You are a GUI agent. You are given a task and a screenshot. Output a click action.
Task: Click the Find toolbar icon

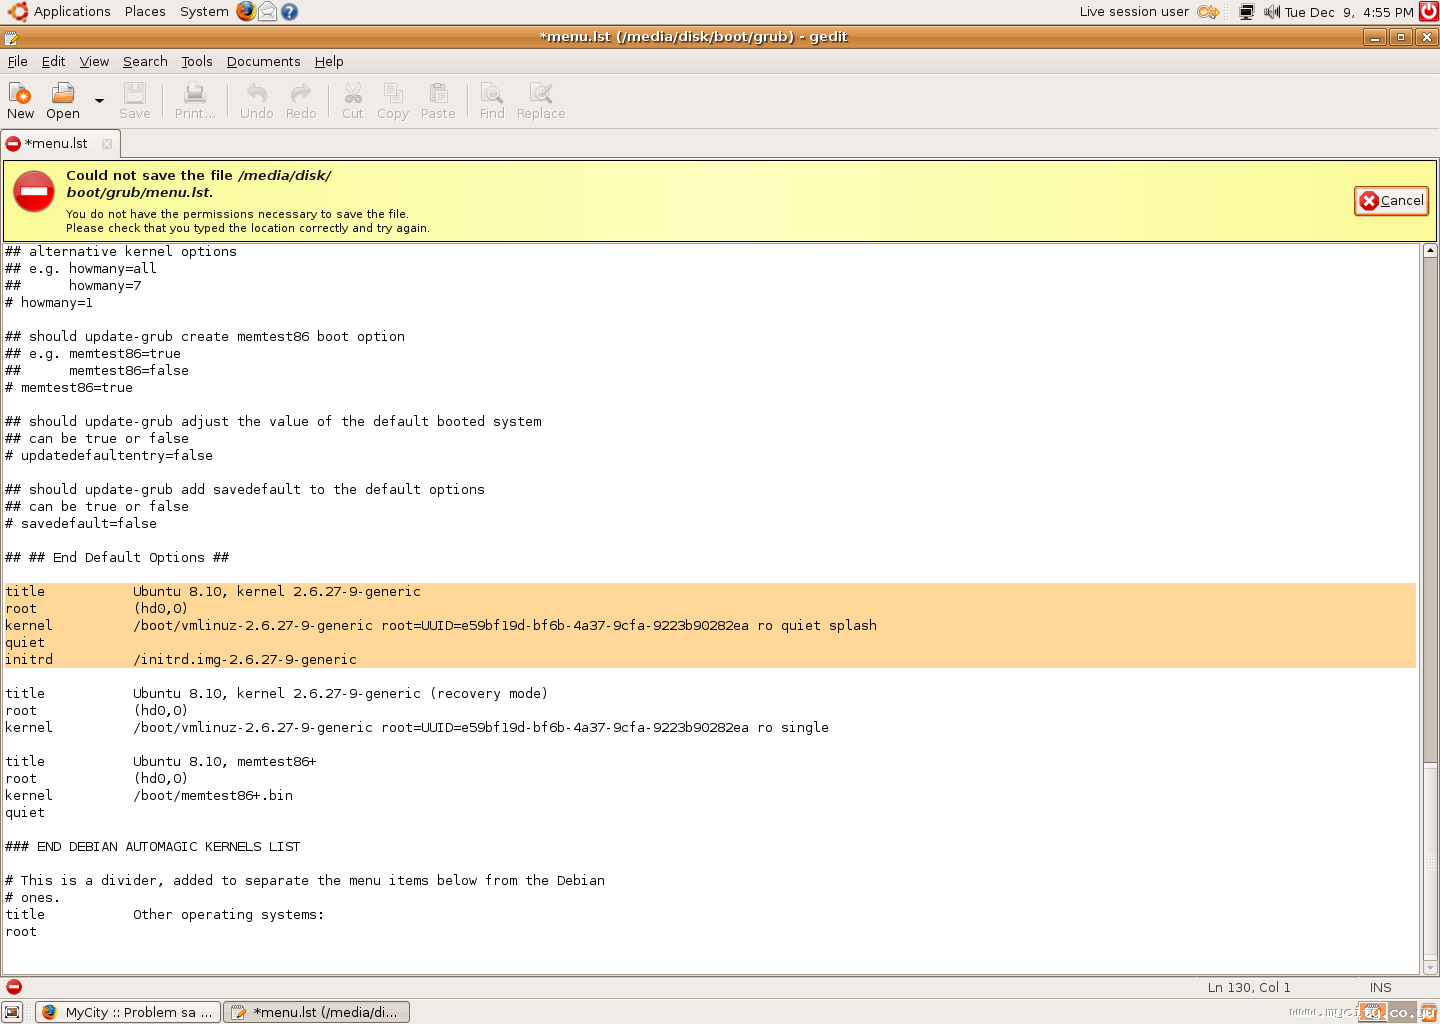(x=492, y=100)
